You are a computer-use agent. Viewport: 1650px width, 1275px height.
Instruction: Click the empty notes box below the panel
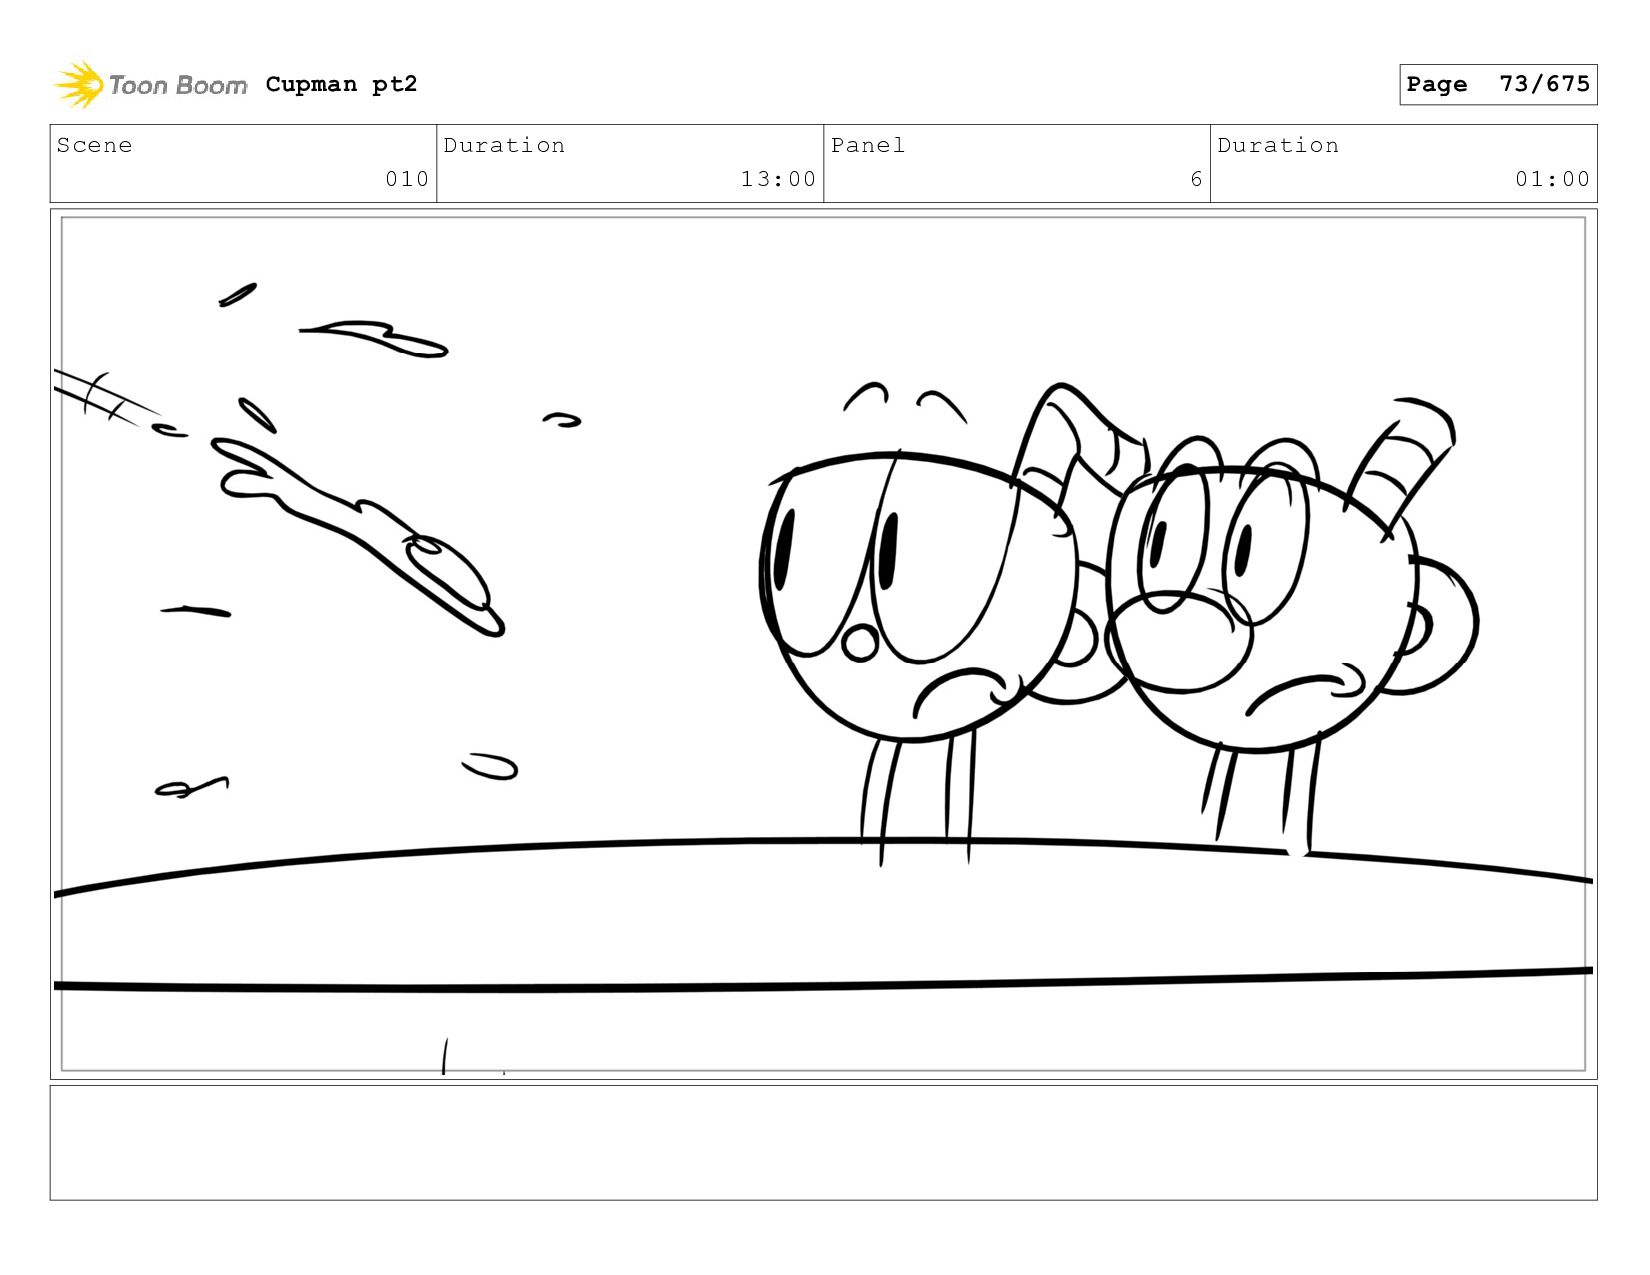tap(823, 1143)
